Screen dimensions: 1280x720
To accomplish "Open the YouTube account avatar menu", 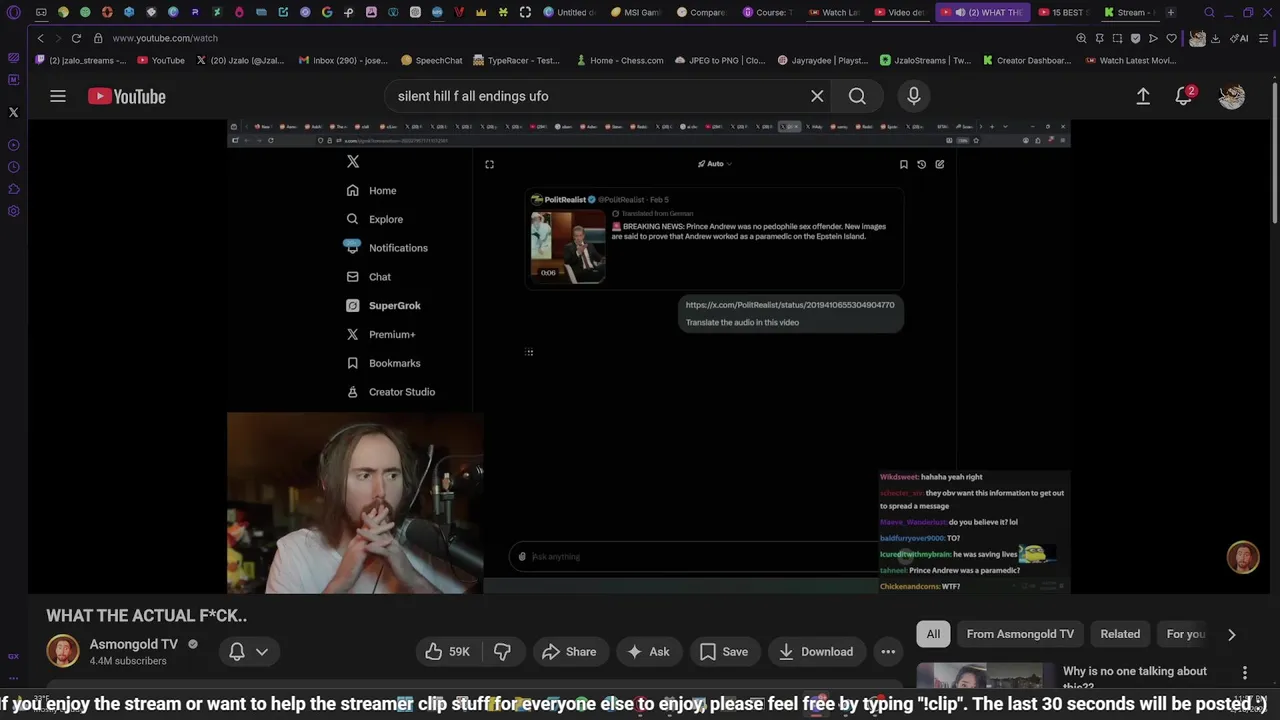I will (1232, 96).
